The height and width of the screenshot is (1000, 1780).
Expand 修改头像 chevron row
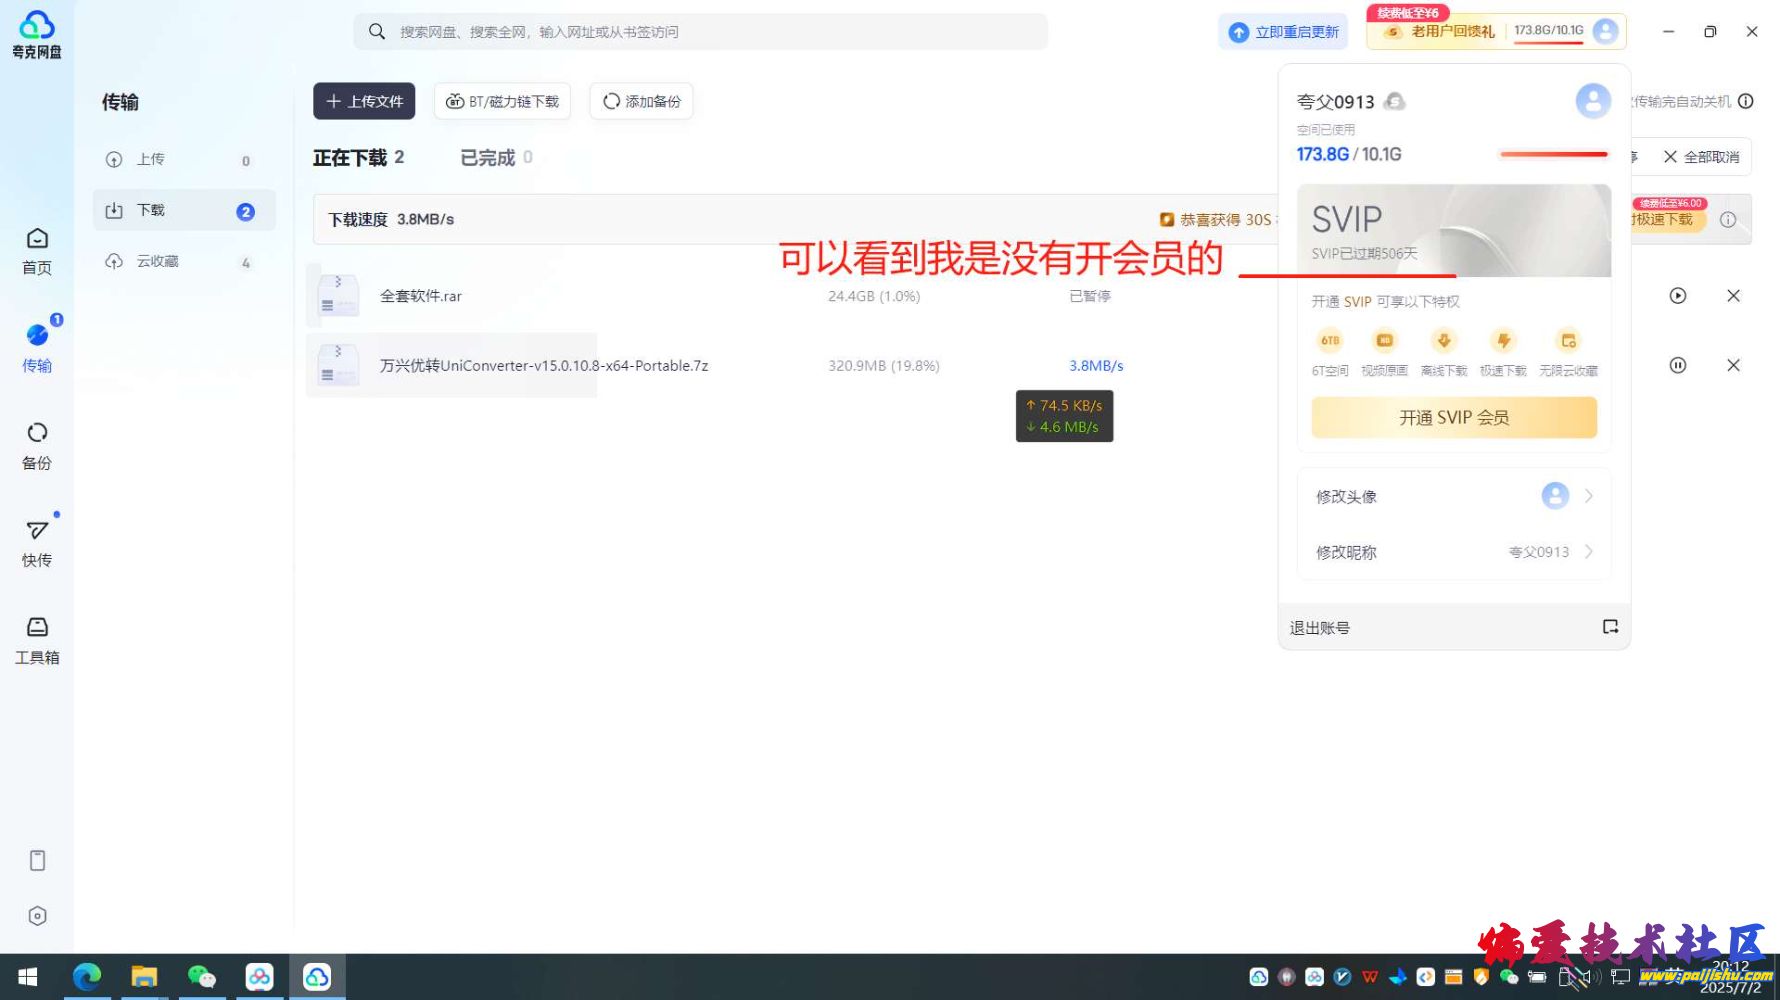[1588, 497]
